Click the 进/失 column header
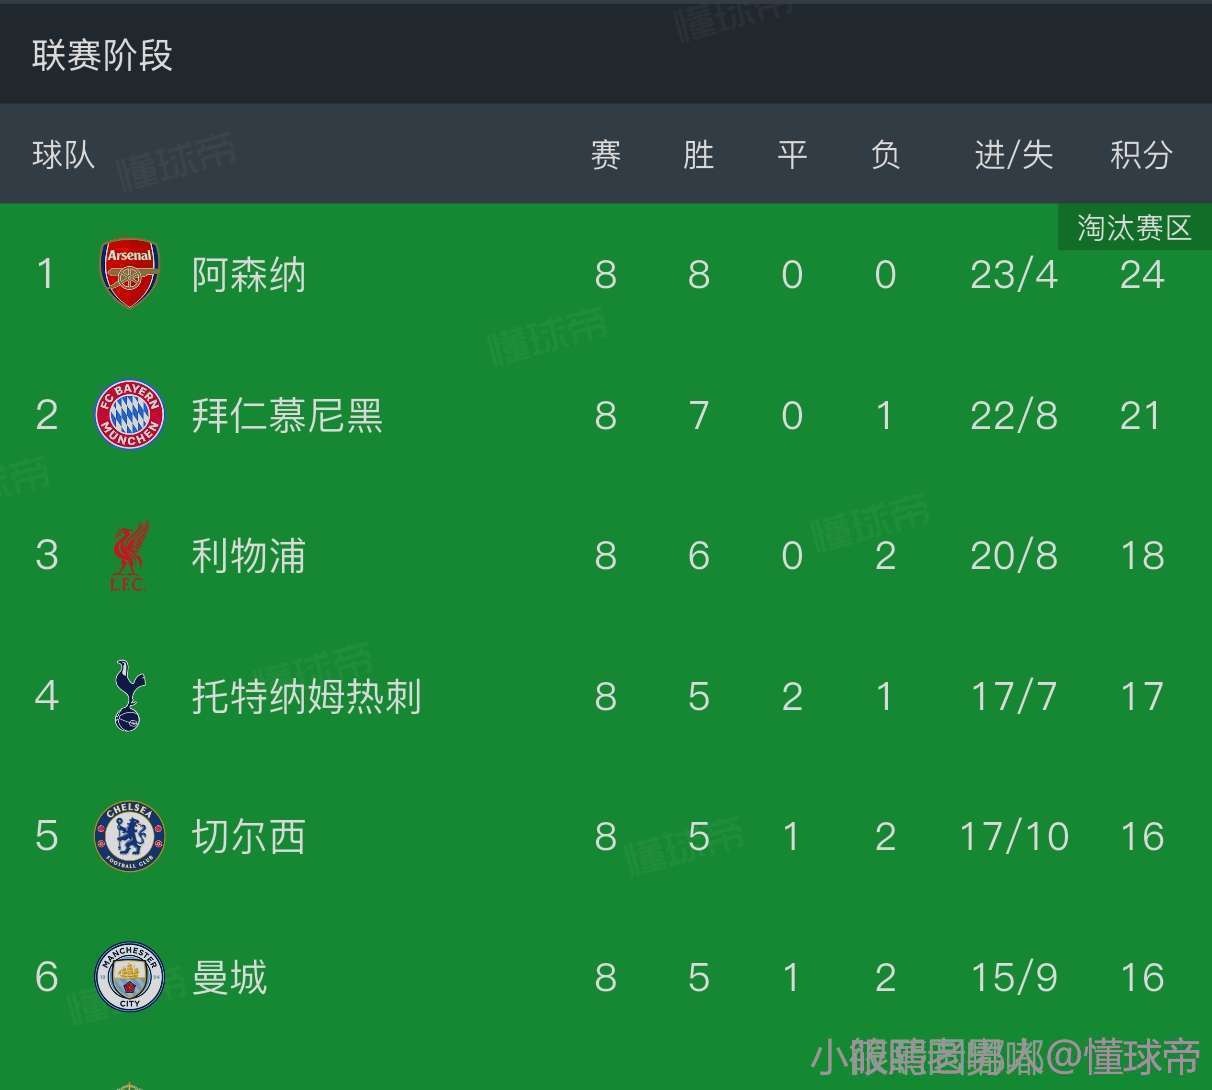This screenshot has width=1212, height=1090. 1014,155
